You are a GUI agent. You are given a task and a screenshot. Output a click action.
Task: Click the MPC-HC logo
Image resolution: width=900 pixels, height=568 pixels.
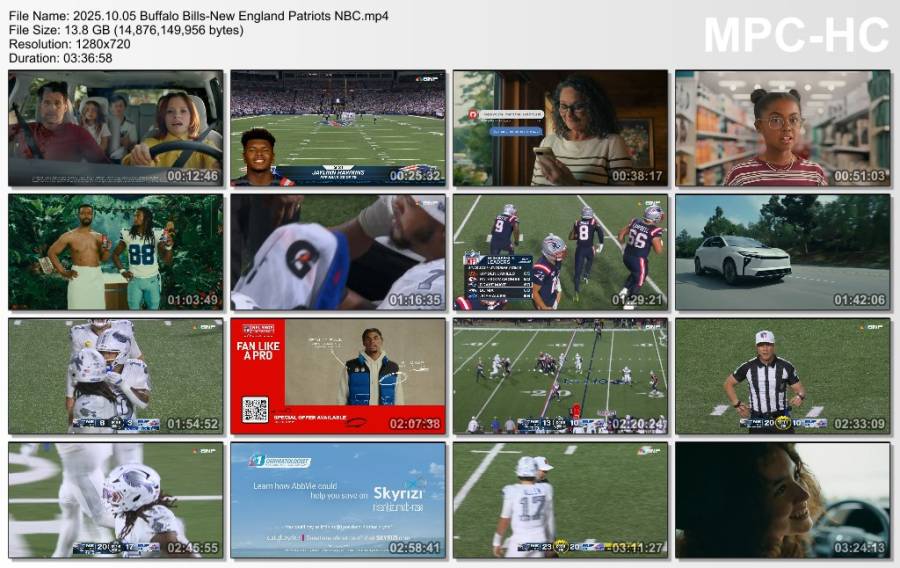(795, 35)
